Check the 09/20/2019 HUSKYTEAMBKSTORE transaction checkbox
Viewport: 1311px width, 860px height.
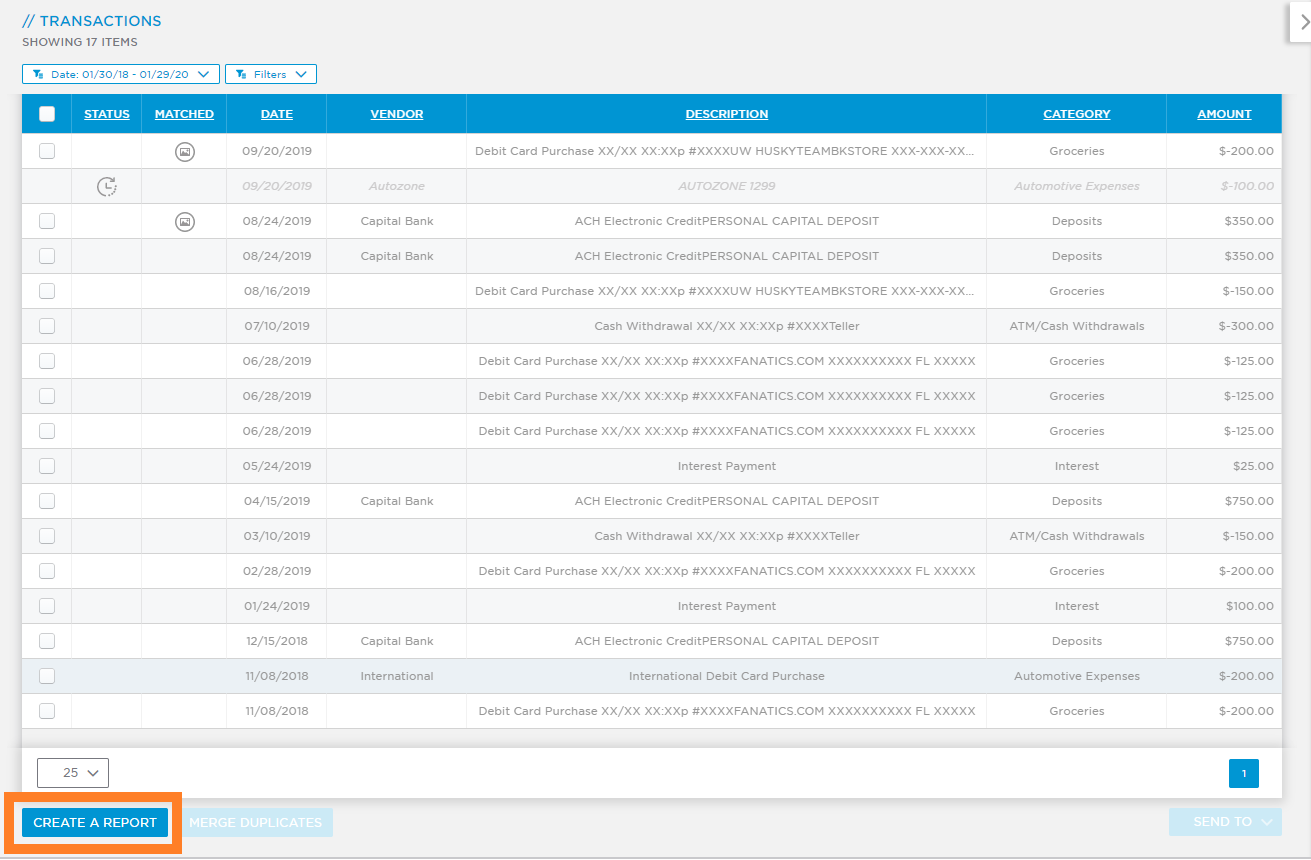click(46, 150)
